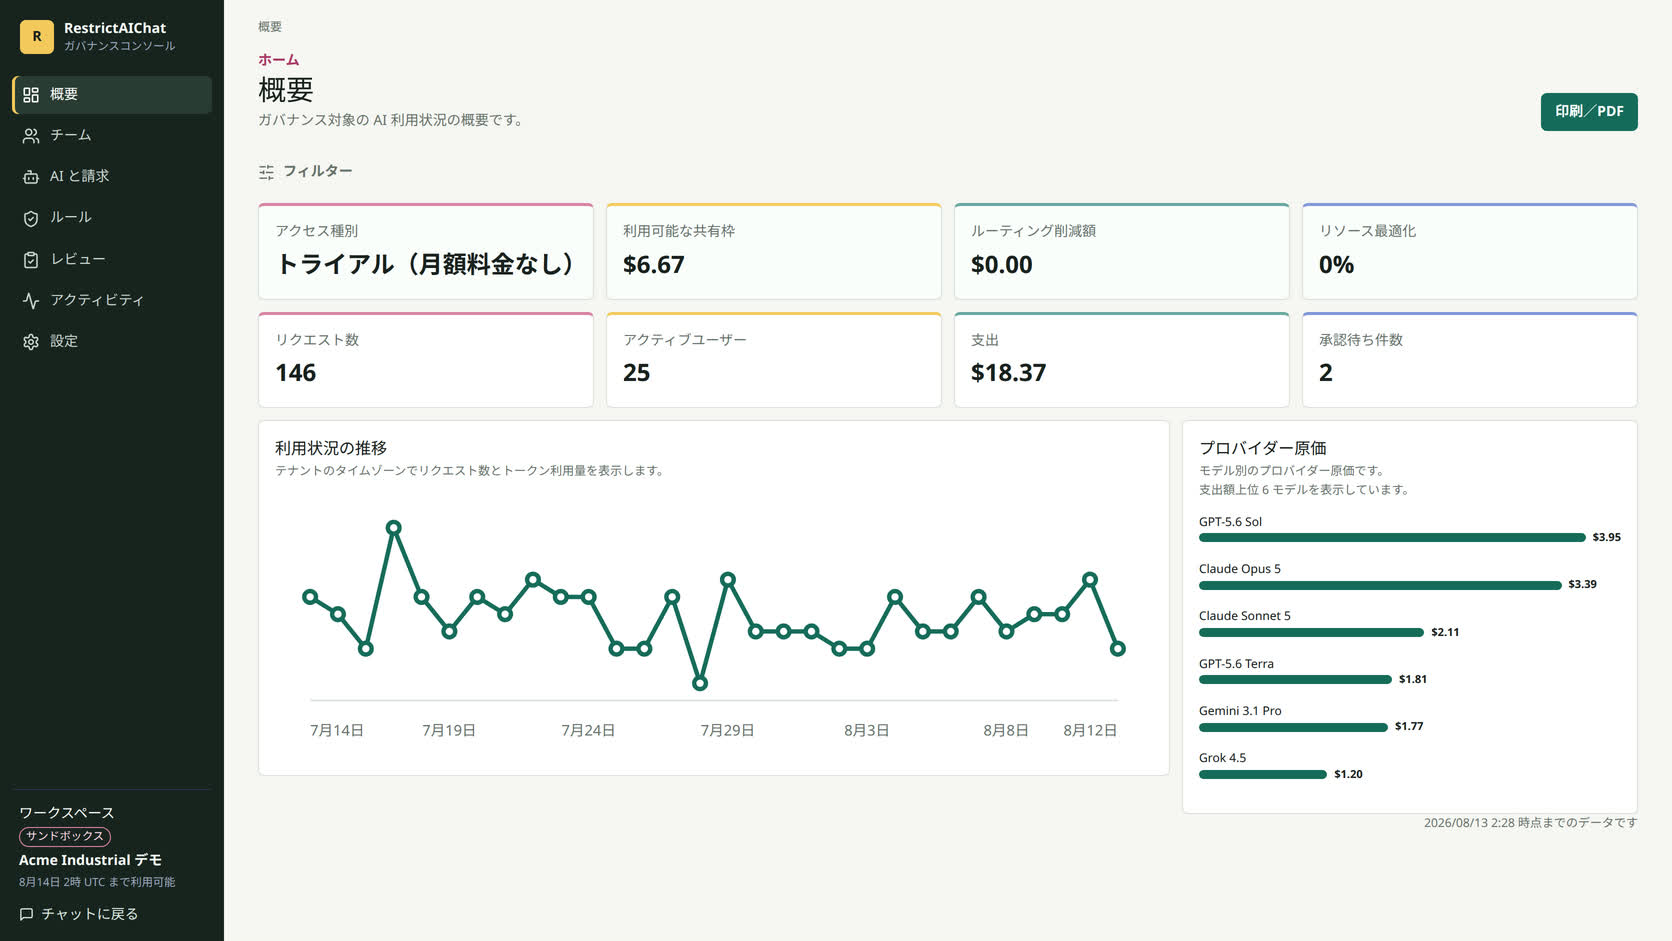Click the filter sliders icon
1672x941 pixels.
coord(266,172)
